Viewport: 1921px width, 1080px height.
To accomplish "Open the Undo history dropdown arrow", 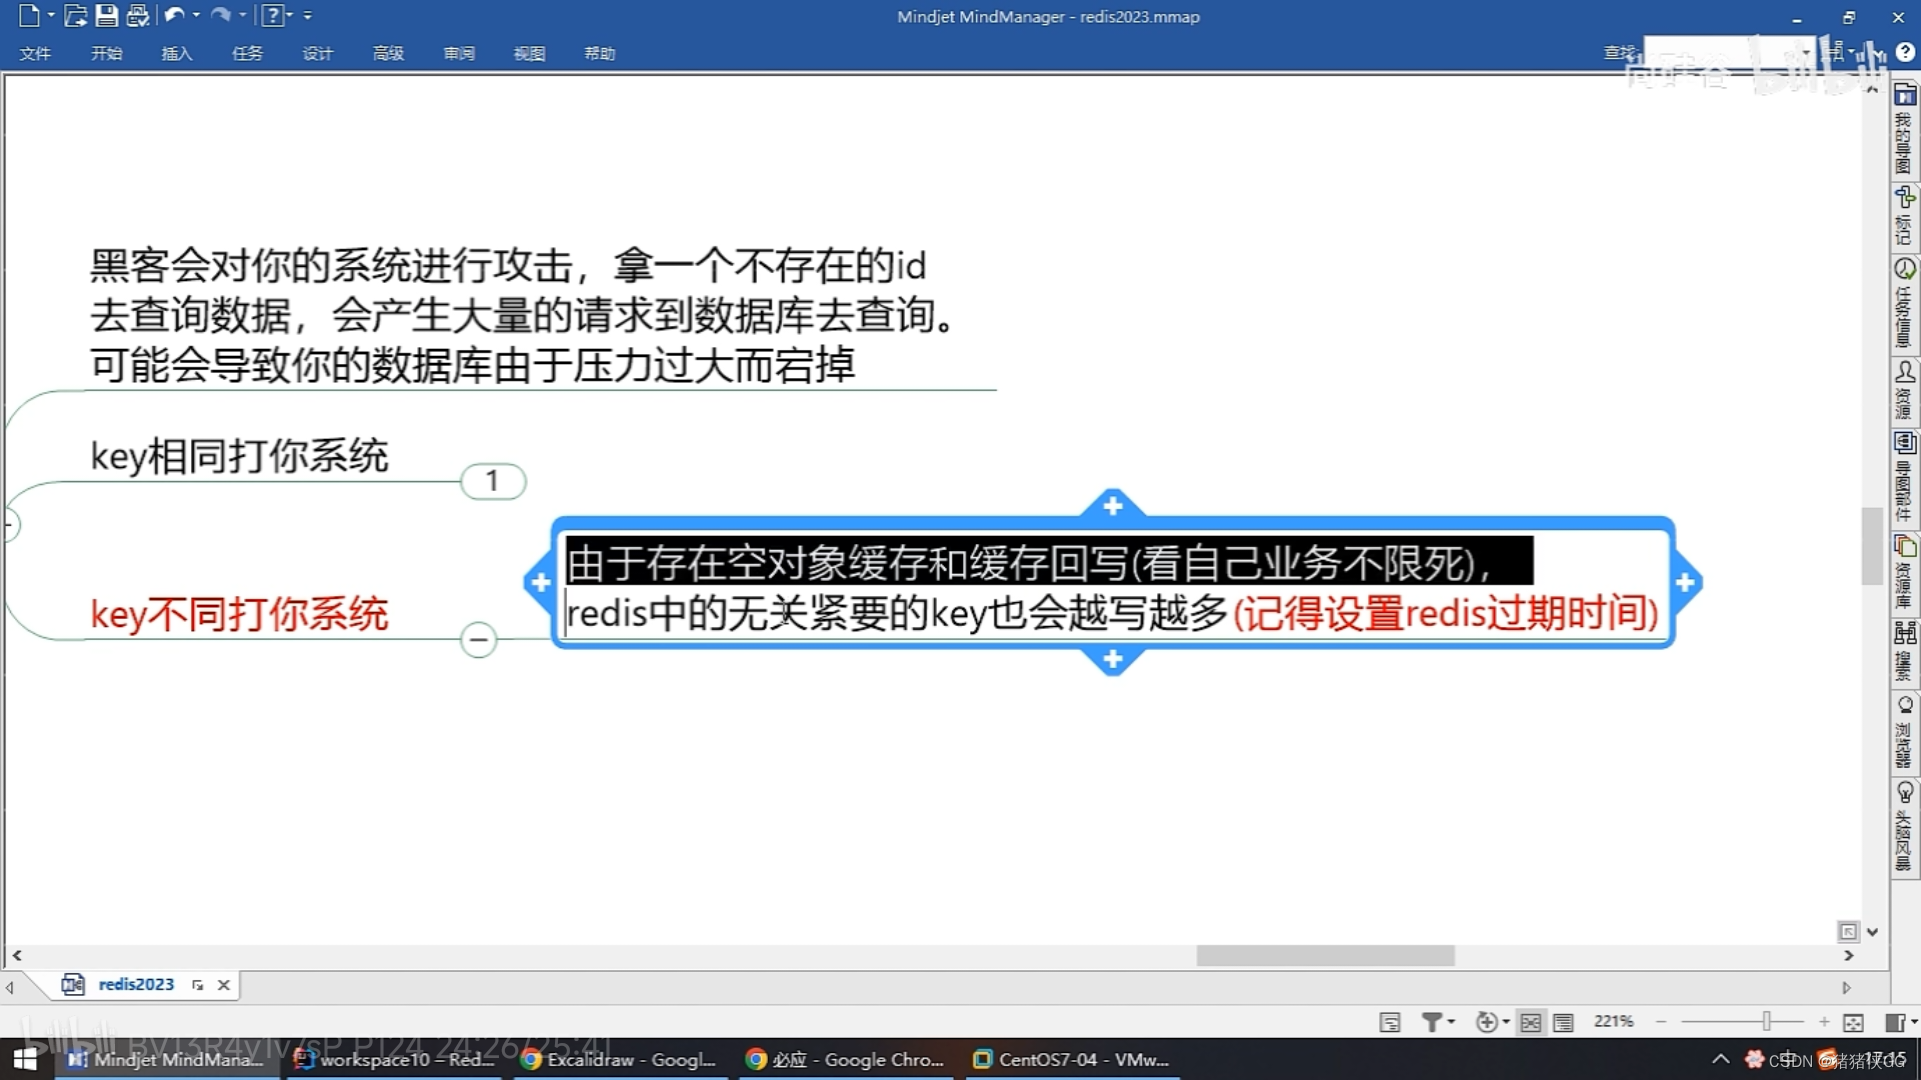I will click(196, 15).
